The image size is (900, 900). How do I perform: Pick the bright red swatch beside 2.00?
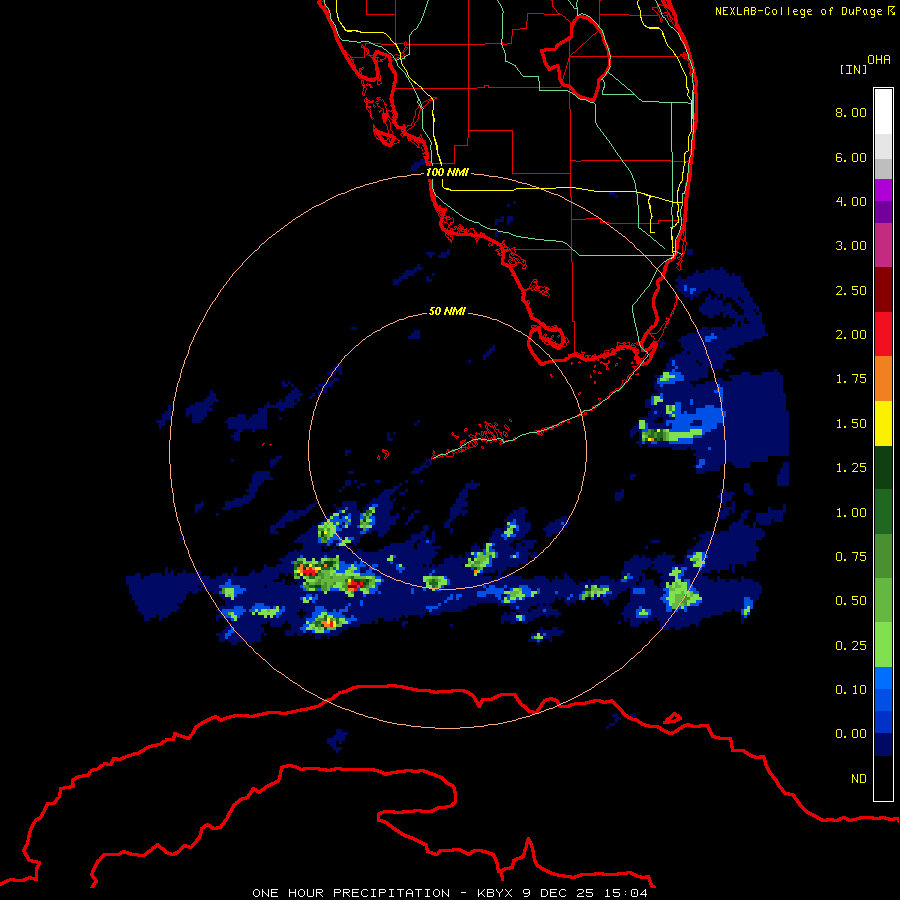(883, 334)
